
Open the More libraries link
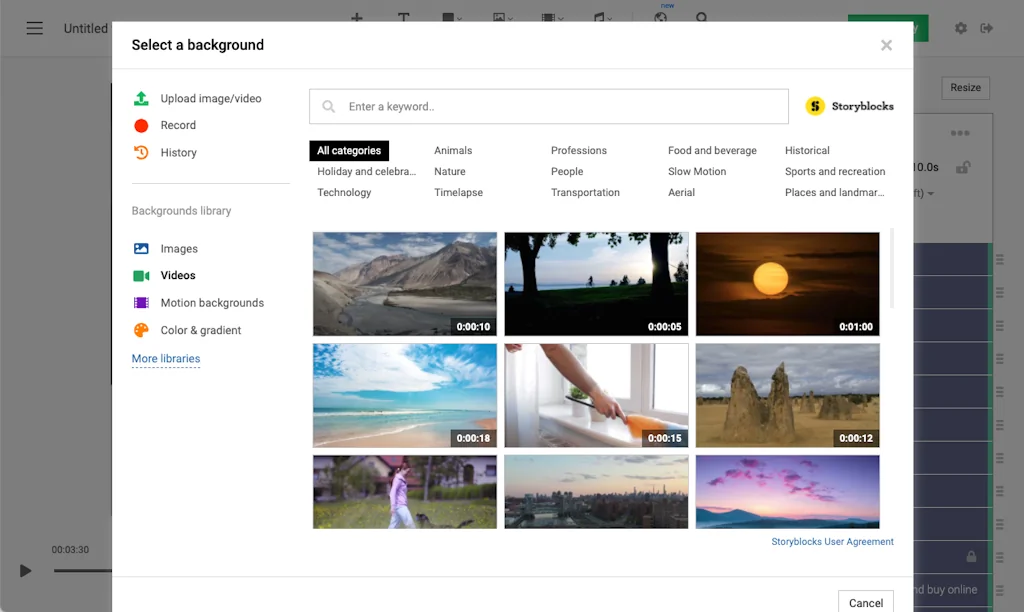tap(166, 358)
